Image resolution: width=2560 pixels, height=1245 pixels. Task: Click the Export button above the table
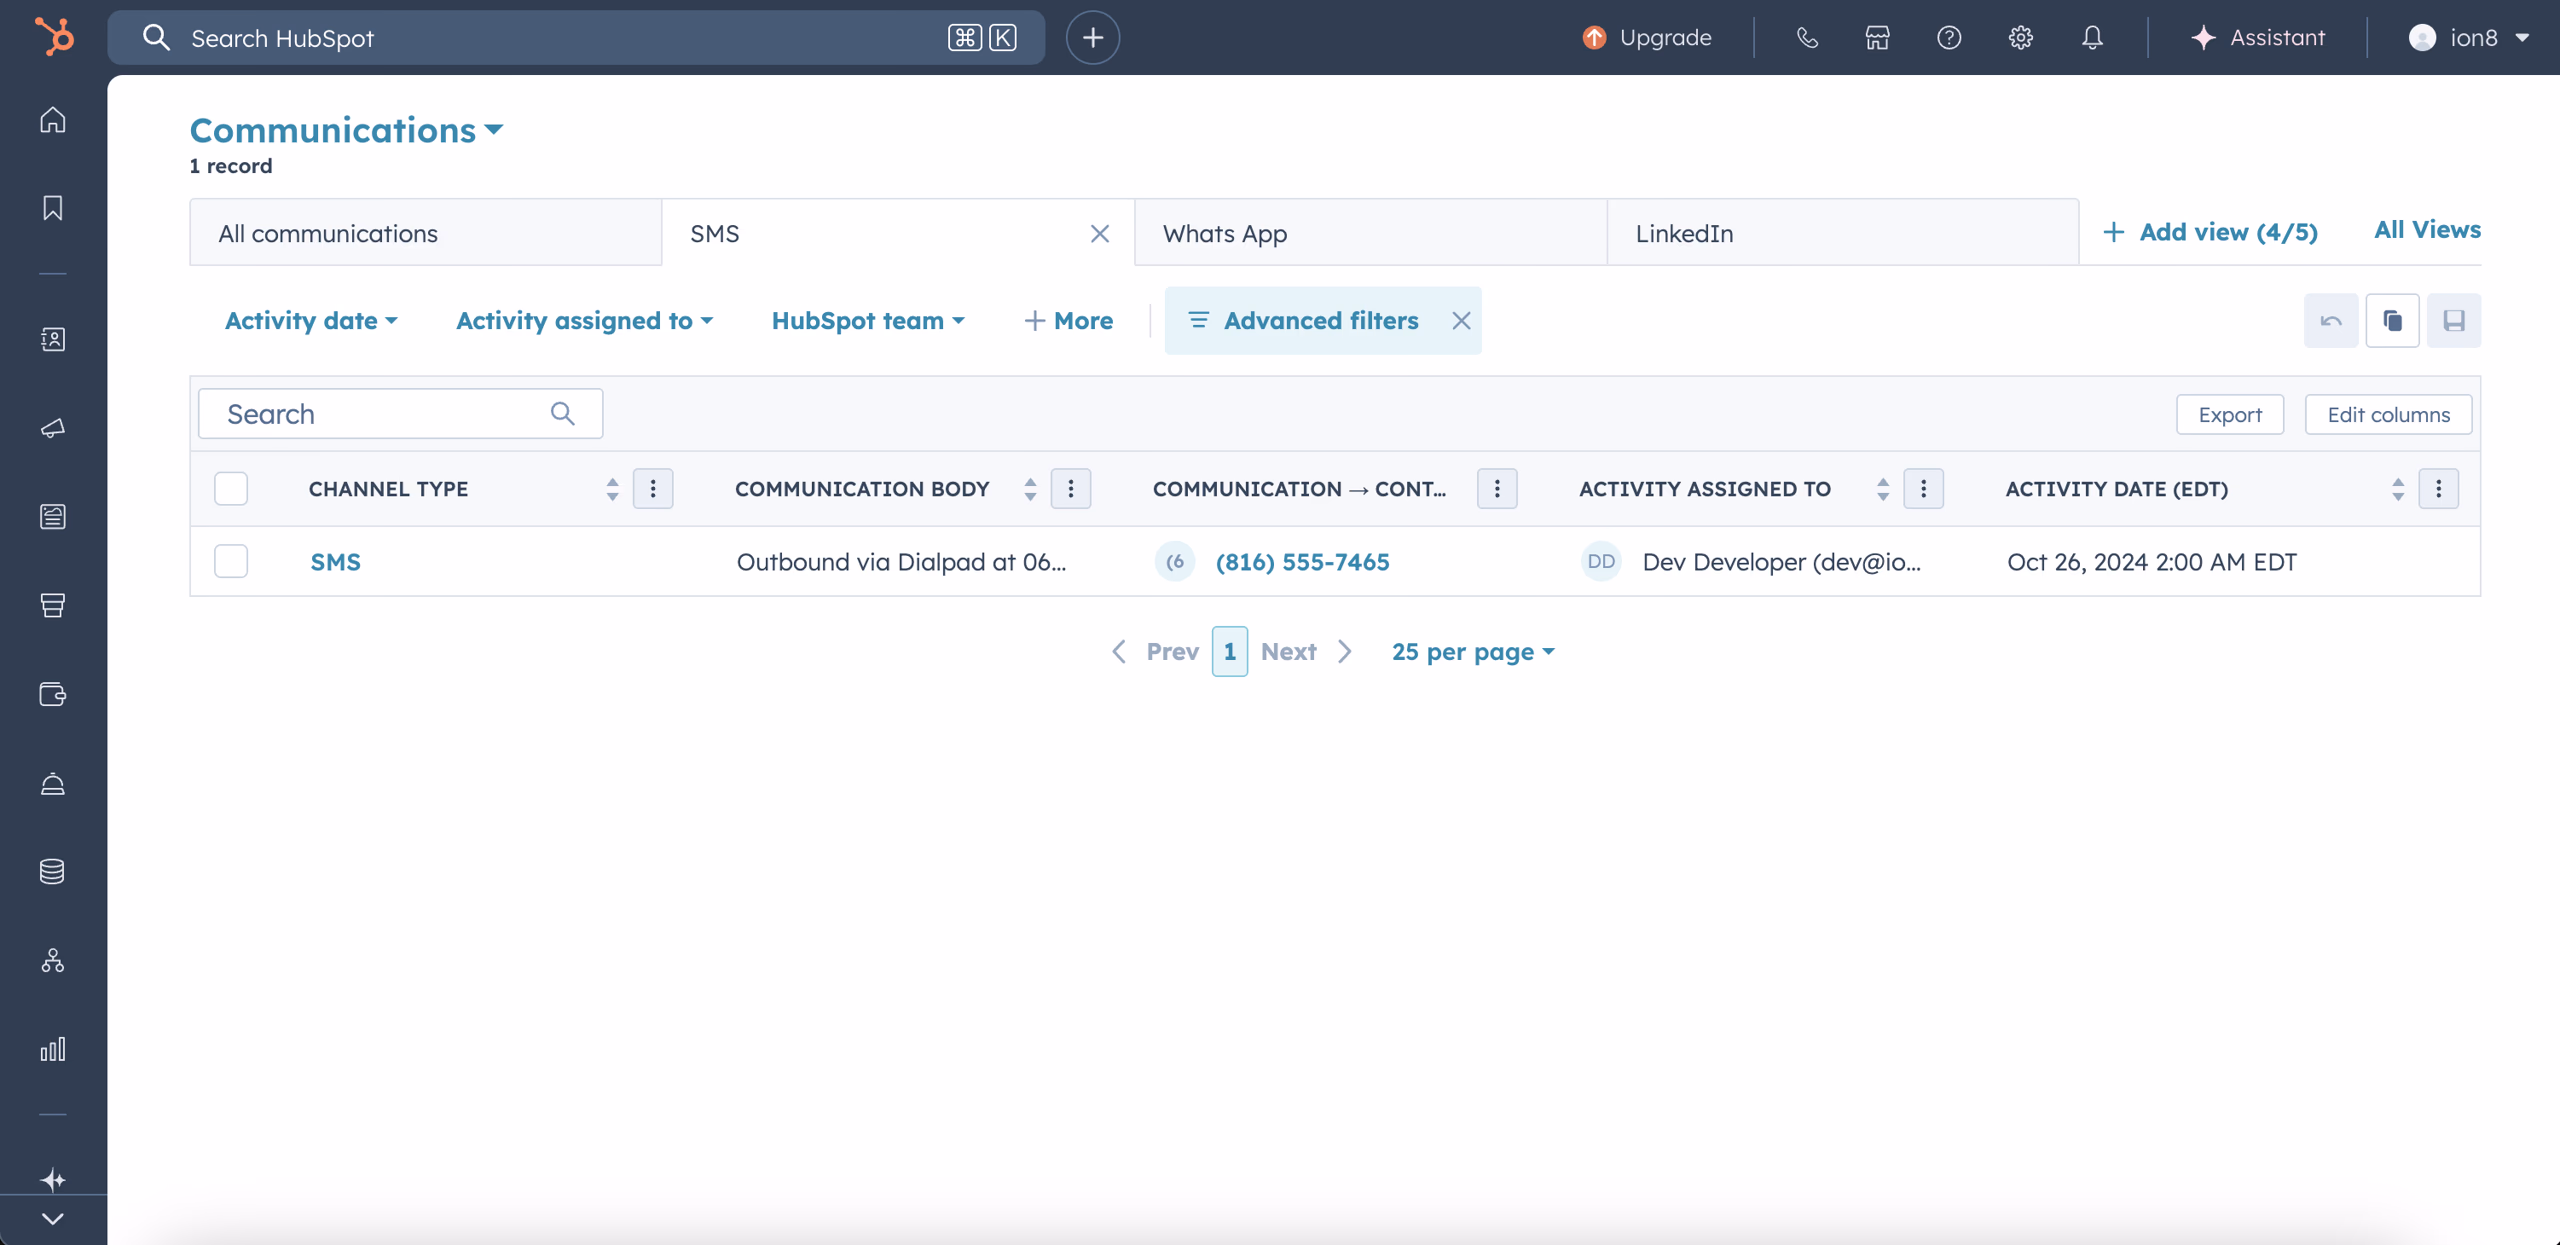point(2229,414)
